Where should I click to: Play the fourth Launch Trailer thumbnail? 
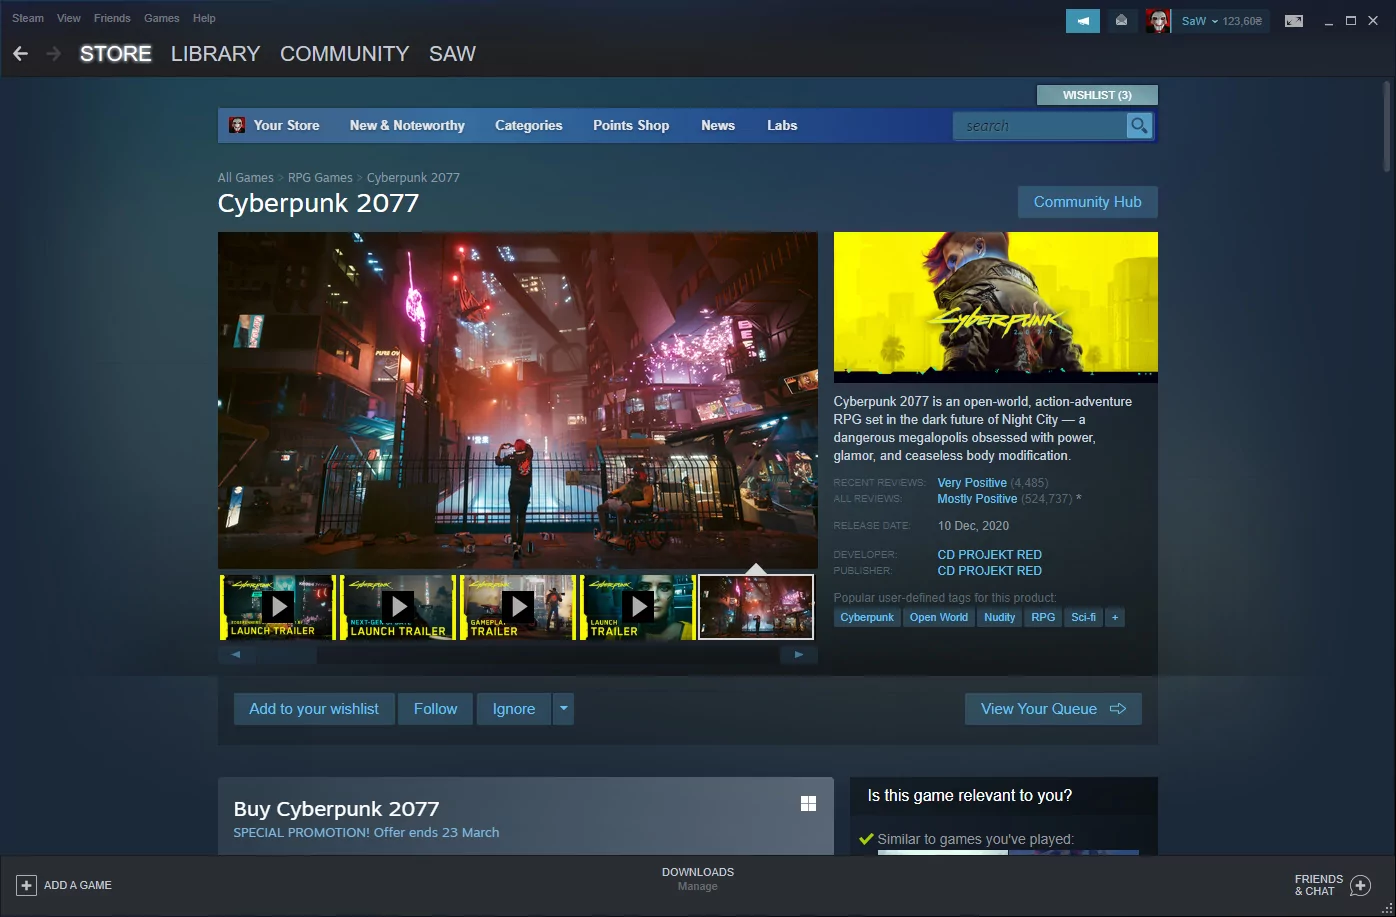(638, 607)
